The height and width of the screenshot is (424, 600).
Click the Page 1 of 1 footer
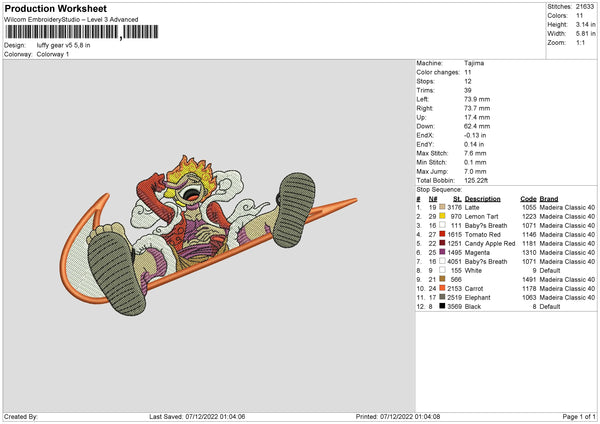pyautogui.click(x=579, y=416)
